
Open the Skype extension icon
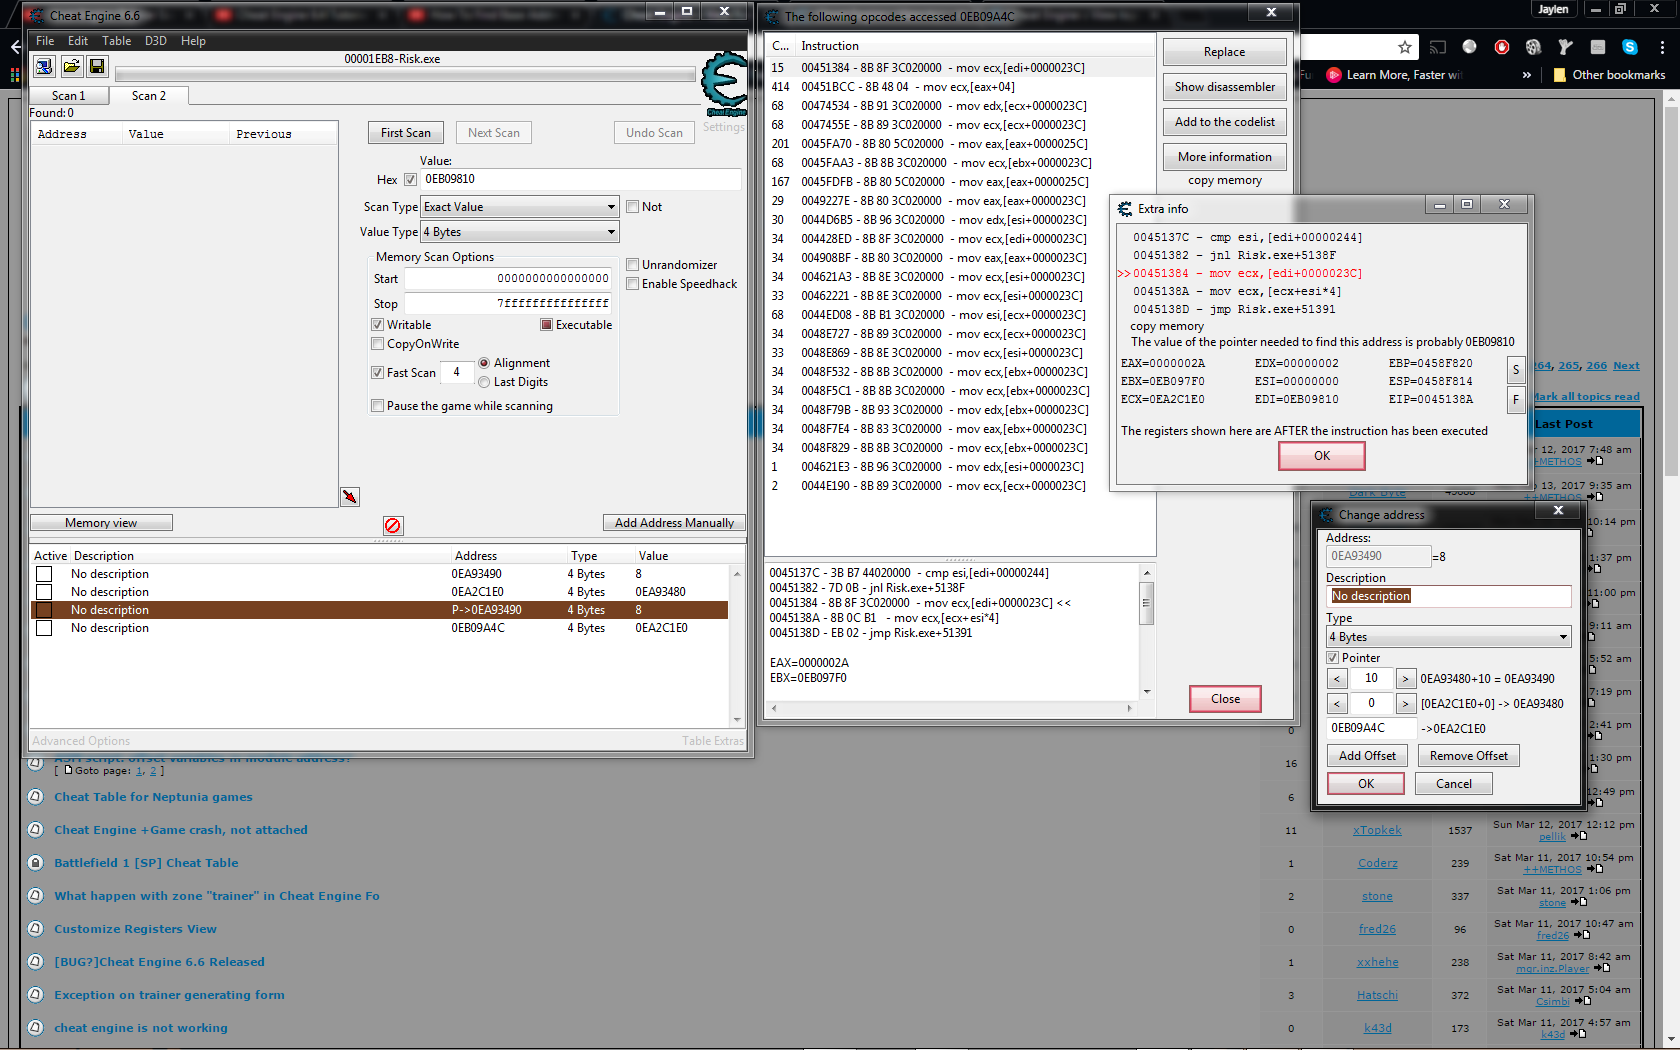1630,47
